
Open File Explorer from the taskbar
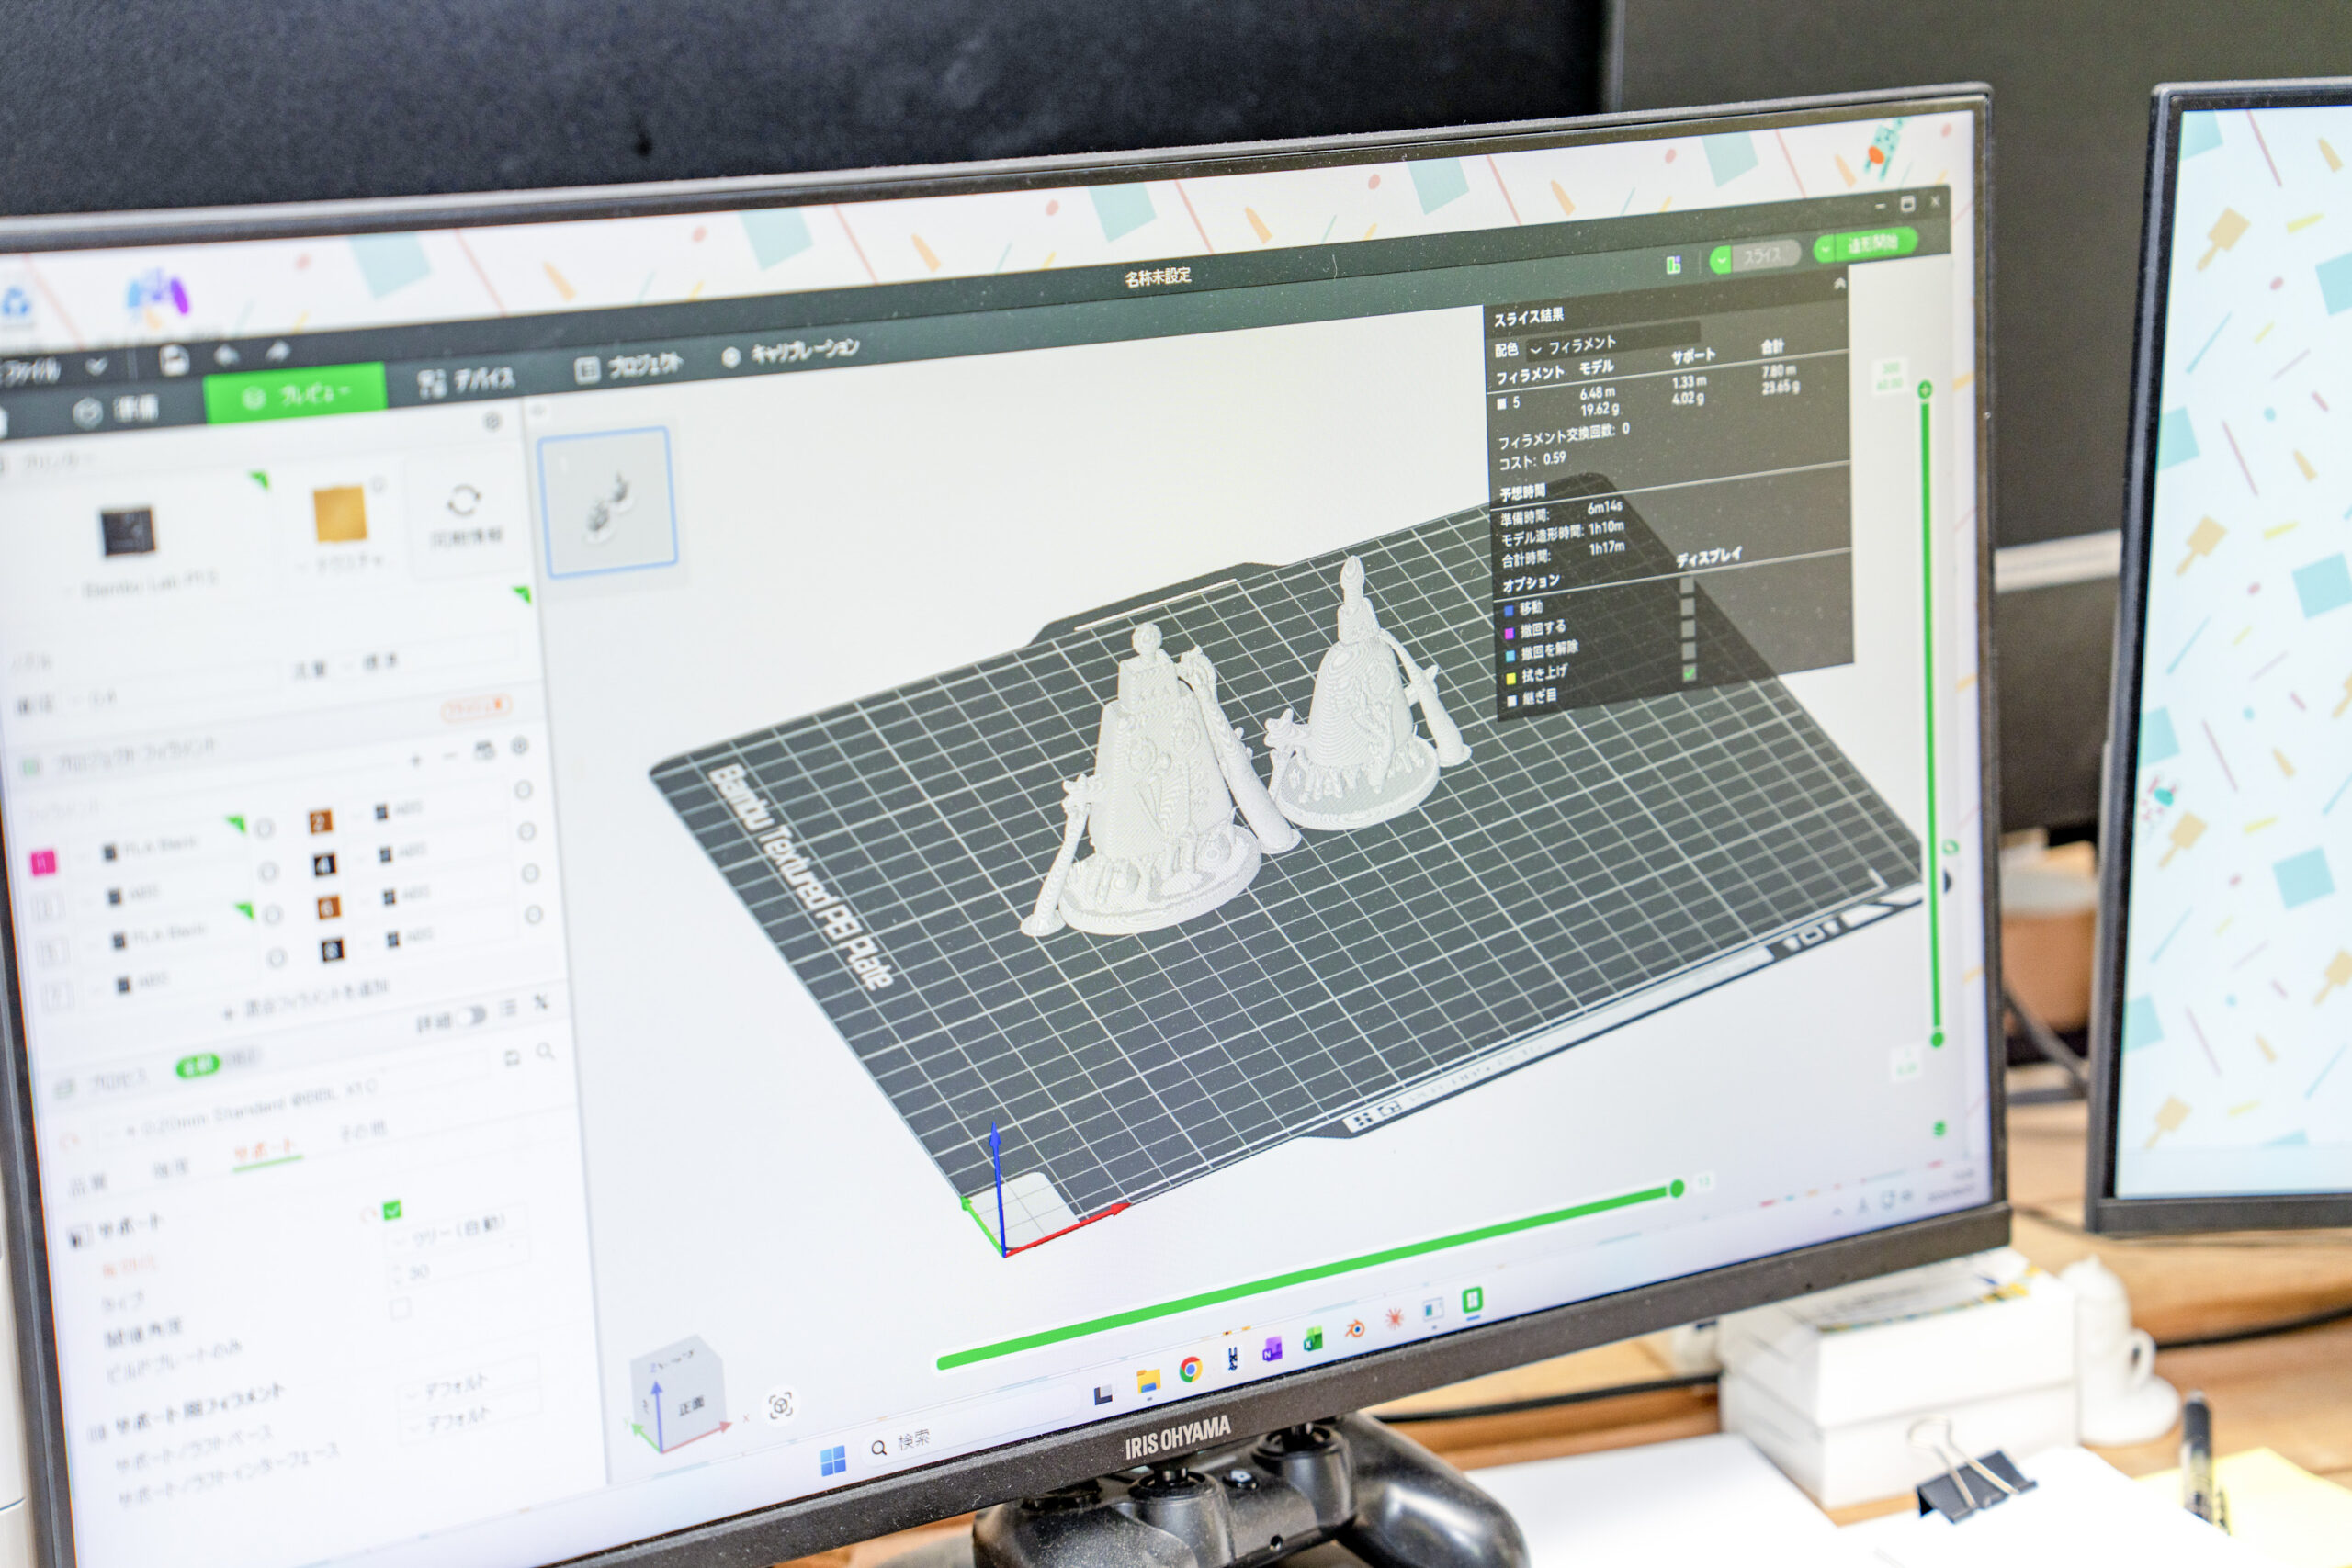pos(1148,1381)
